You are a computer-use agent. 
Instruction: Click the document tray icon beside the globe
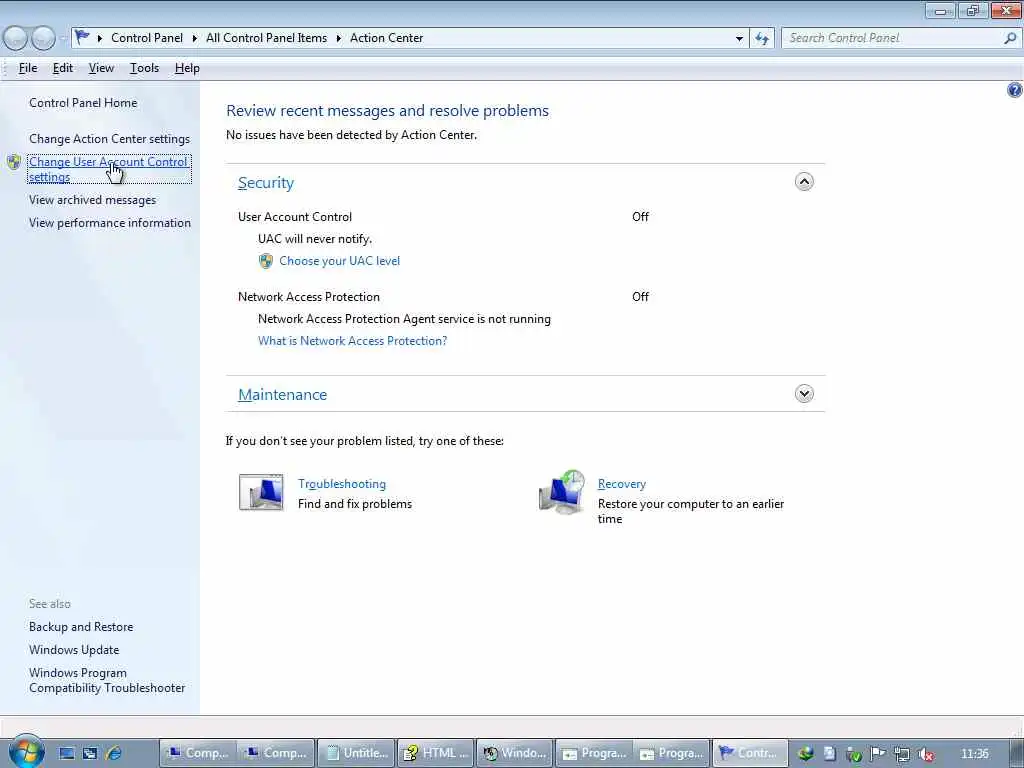(x=829, y=754)
